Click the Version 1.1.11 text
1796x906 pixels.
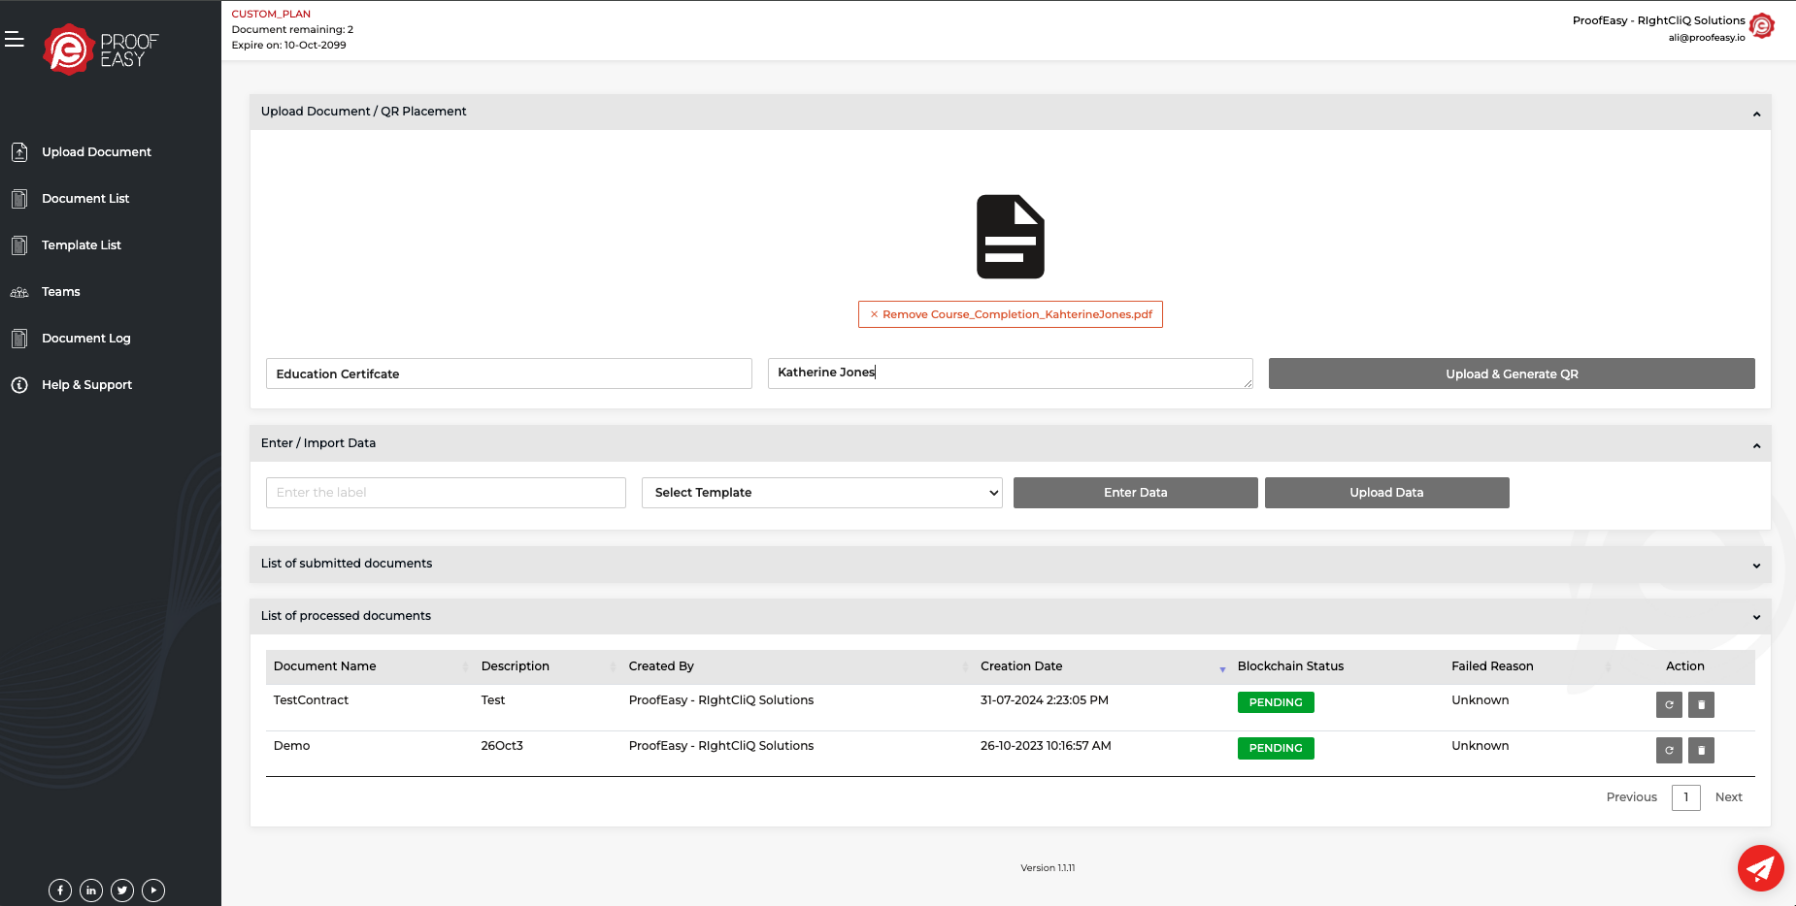[x=1047, y=868]
